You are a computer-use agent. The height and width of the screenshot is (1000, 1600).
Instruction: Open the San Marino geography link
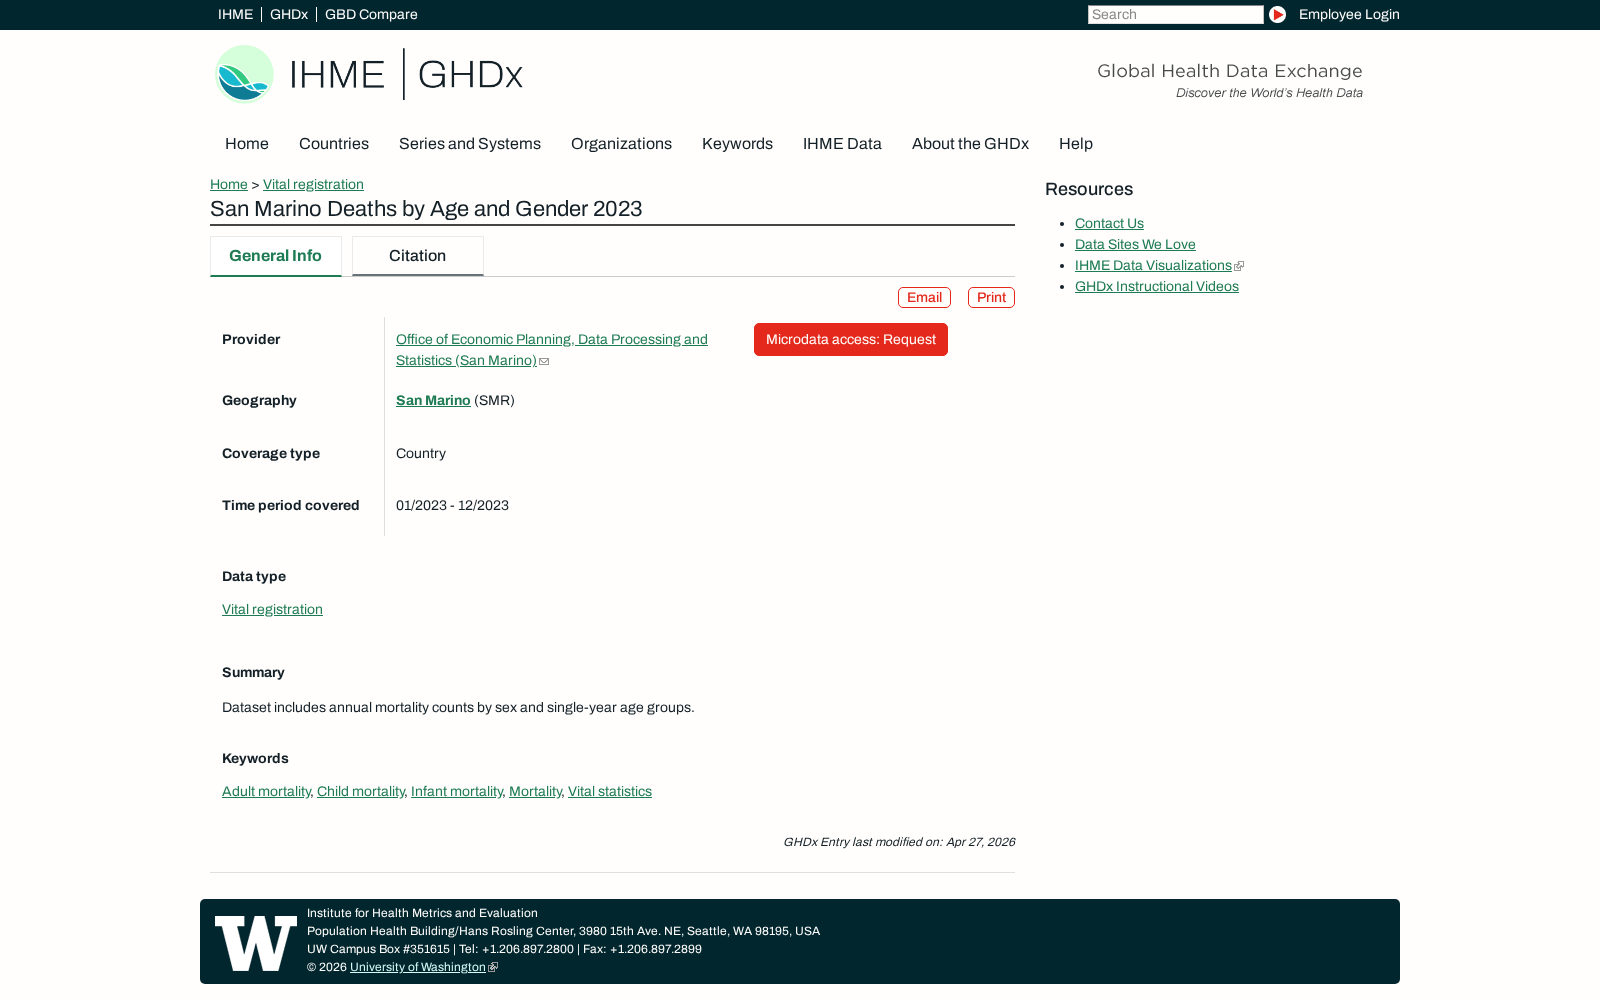[433, 400]
